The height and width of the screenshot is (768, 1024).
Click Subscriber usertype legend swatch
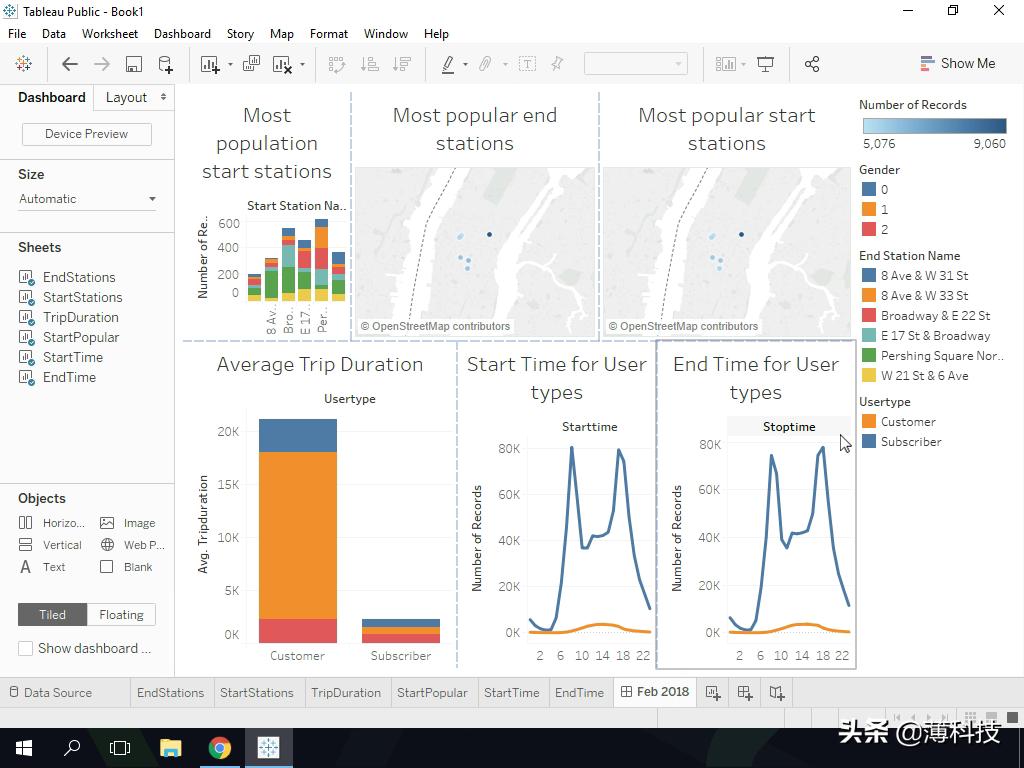point(869,441)
